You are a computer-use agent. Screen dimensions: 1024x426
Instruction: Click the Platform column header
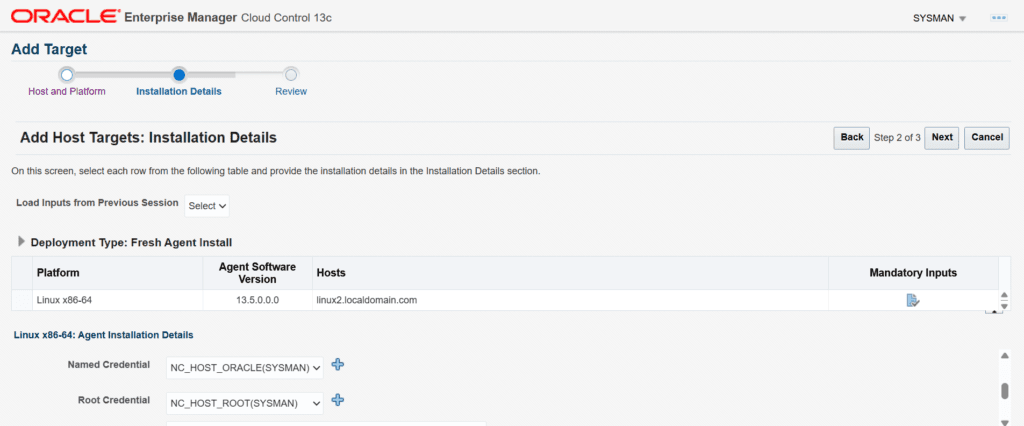(118, 272)
